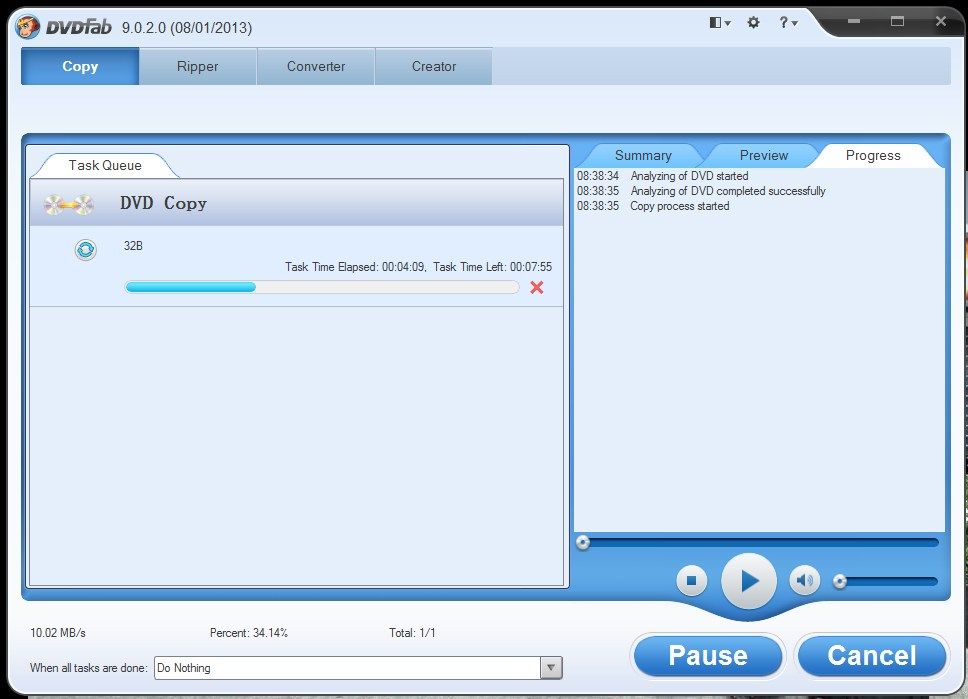
Task: Open the Summary tab
Action: pos(643,156)
